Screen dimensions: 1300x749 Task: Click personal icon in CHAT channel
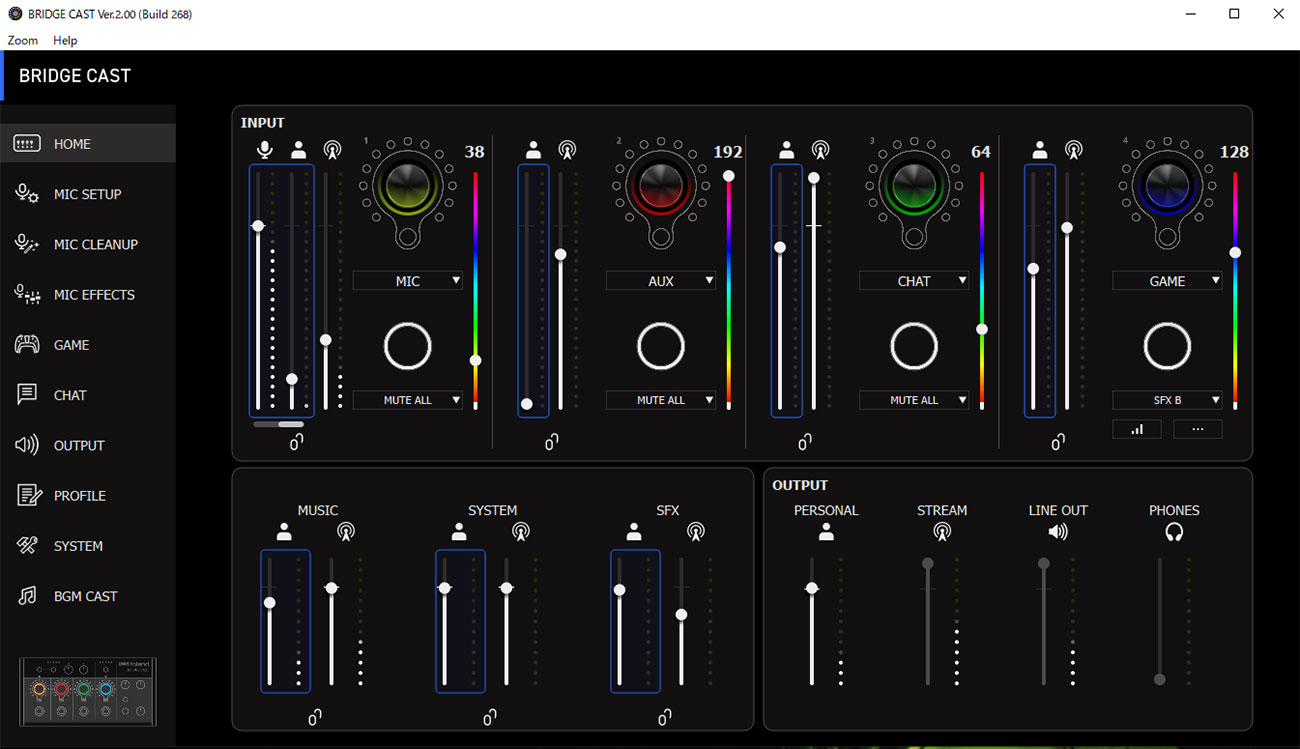[x=786, y=150]
